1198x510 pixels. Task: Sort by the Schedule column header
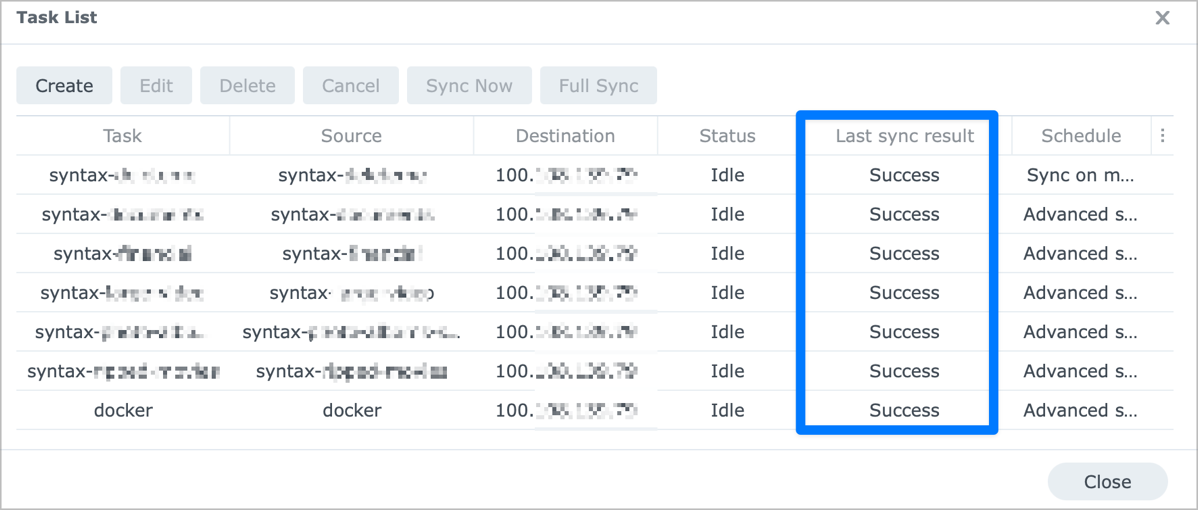tap(1080, 136)
